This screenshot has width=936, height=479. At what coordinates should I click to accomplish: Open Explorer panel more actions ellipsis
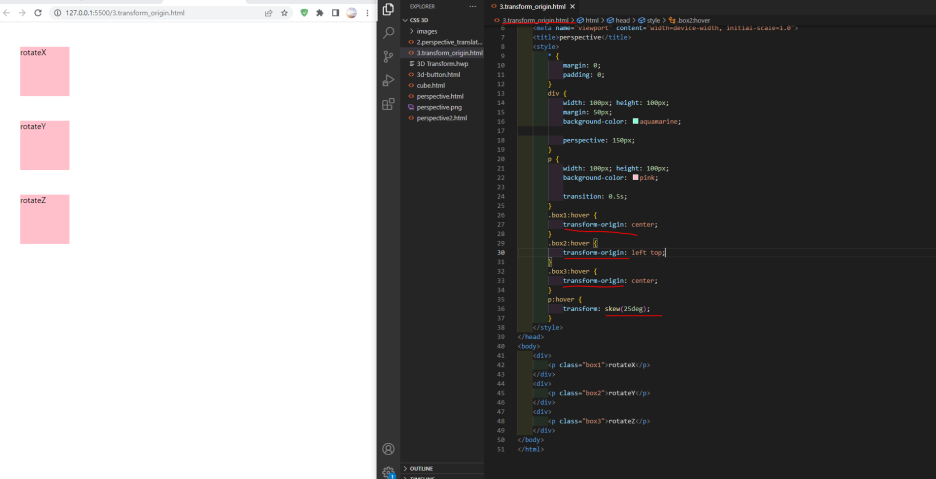tap(473, 7)
